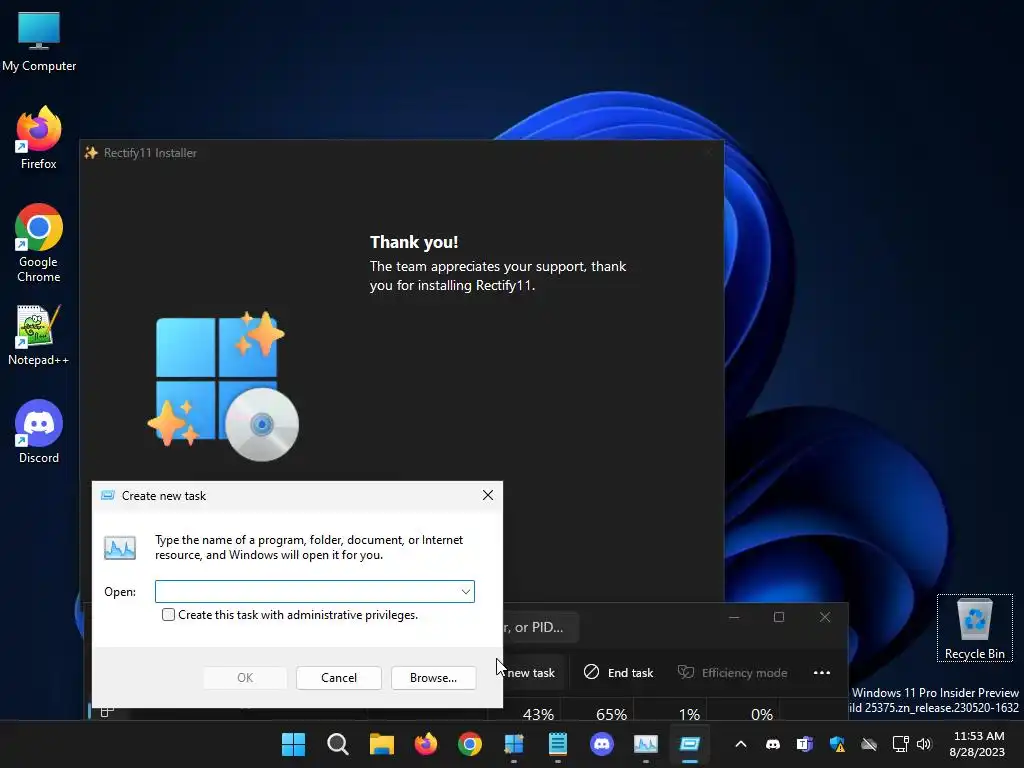Minimize the Task Manager window
This screenshot has width=1024, height=768.
point(734,617)
